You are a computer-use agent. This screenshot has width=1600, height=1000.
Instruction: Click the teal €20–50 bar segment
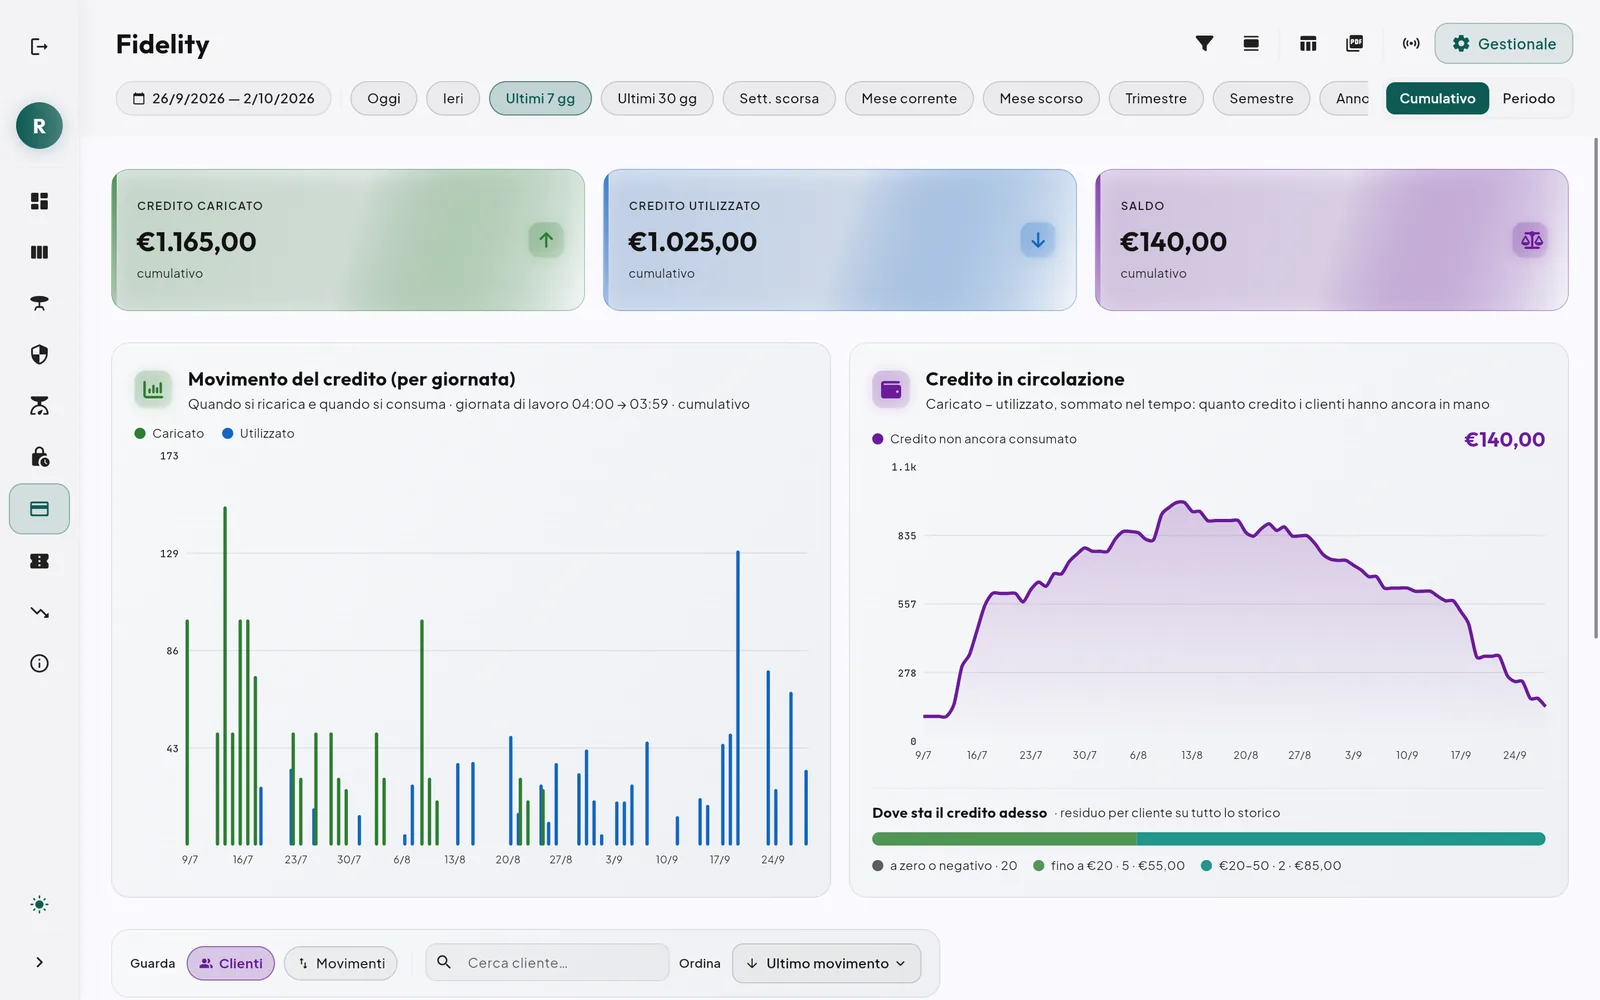1341,839
